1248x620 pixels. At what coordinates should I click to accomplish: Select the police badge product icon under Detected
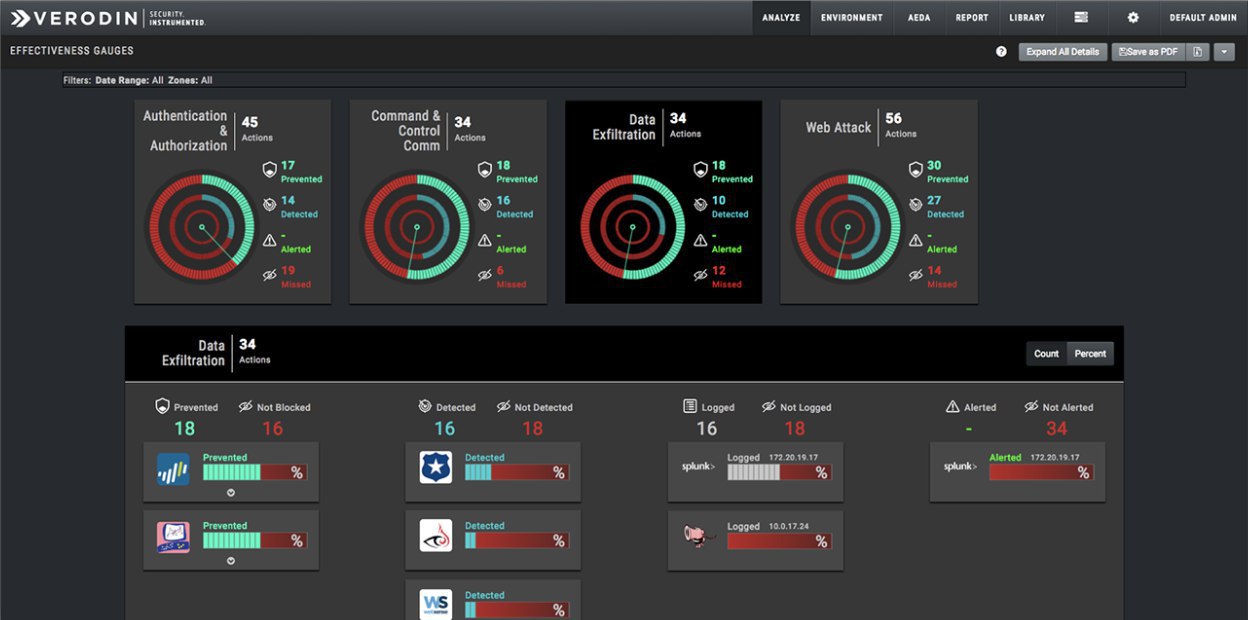click(436, 467)
